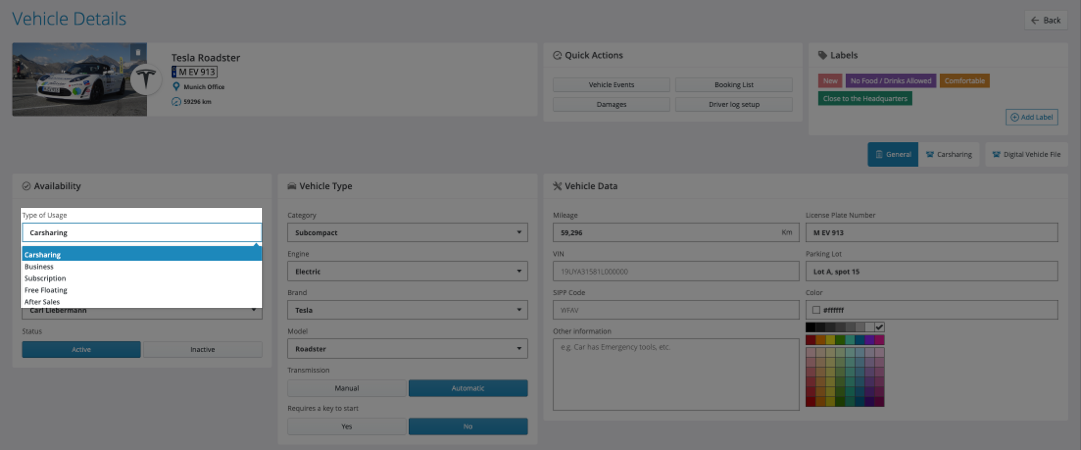Click the Tesla Roadster vehicle photo
This screenshot has width=1081, height=450.
(79, 79)
